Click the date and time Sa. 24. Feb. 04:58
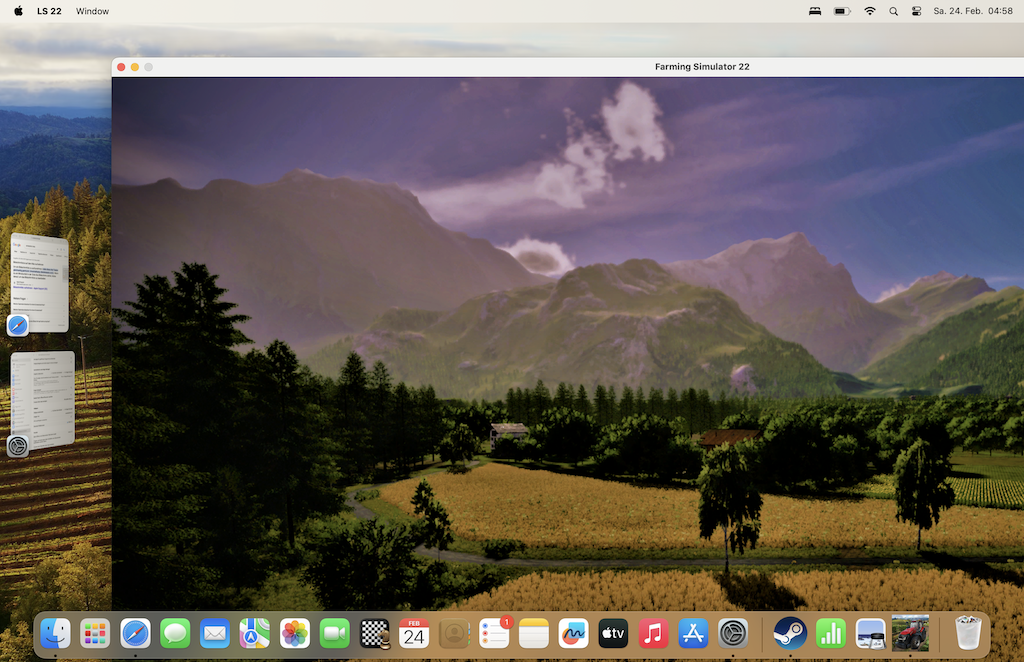Viewport: 1024px width, 662px height. click(x=973, y=11)
